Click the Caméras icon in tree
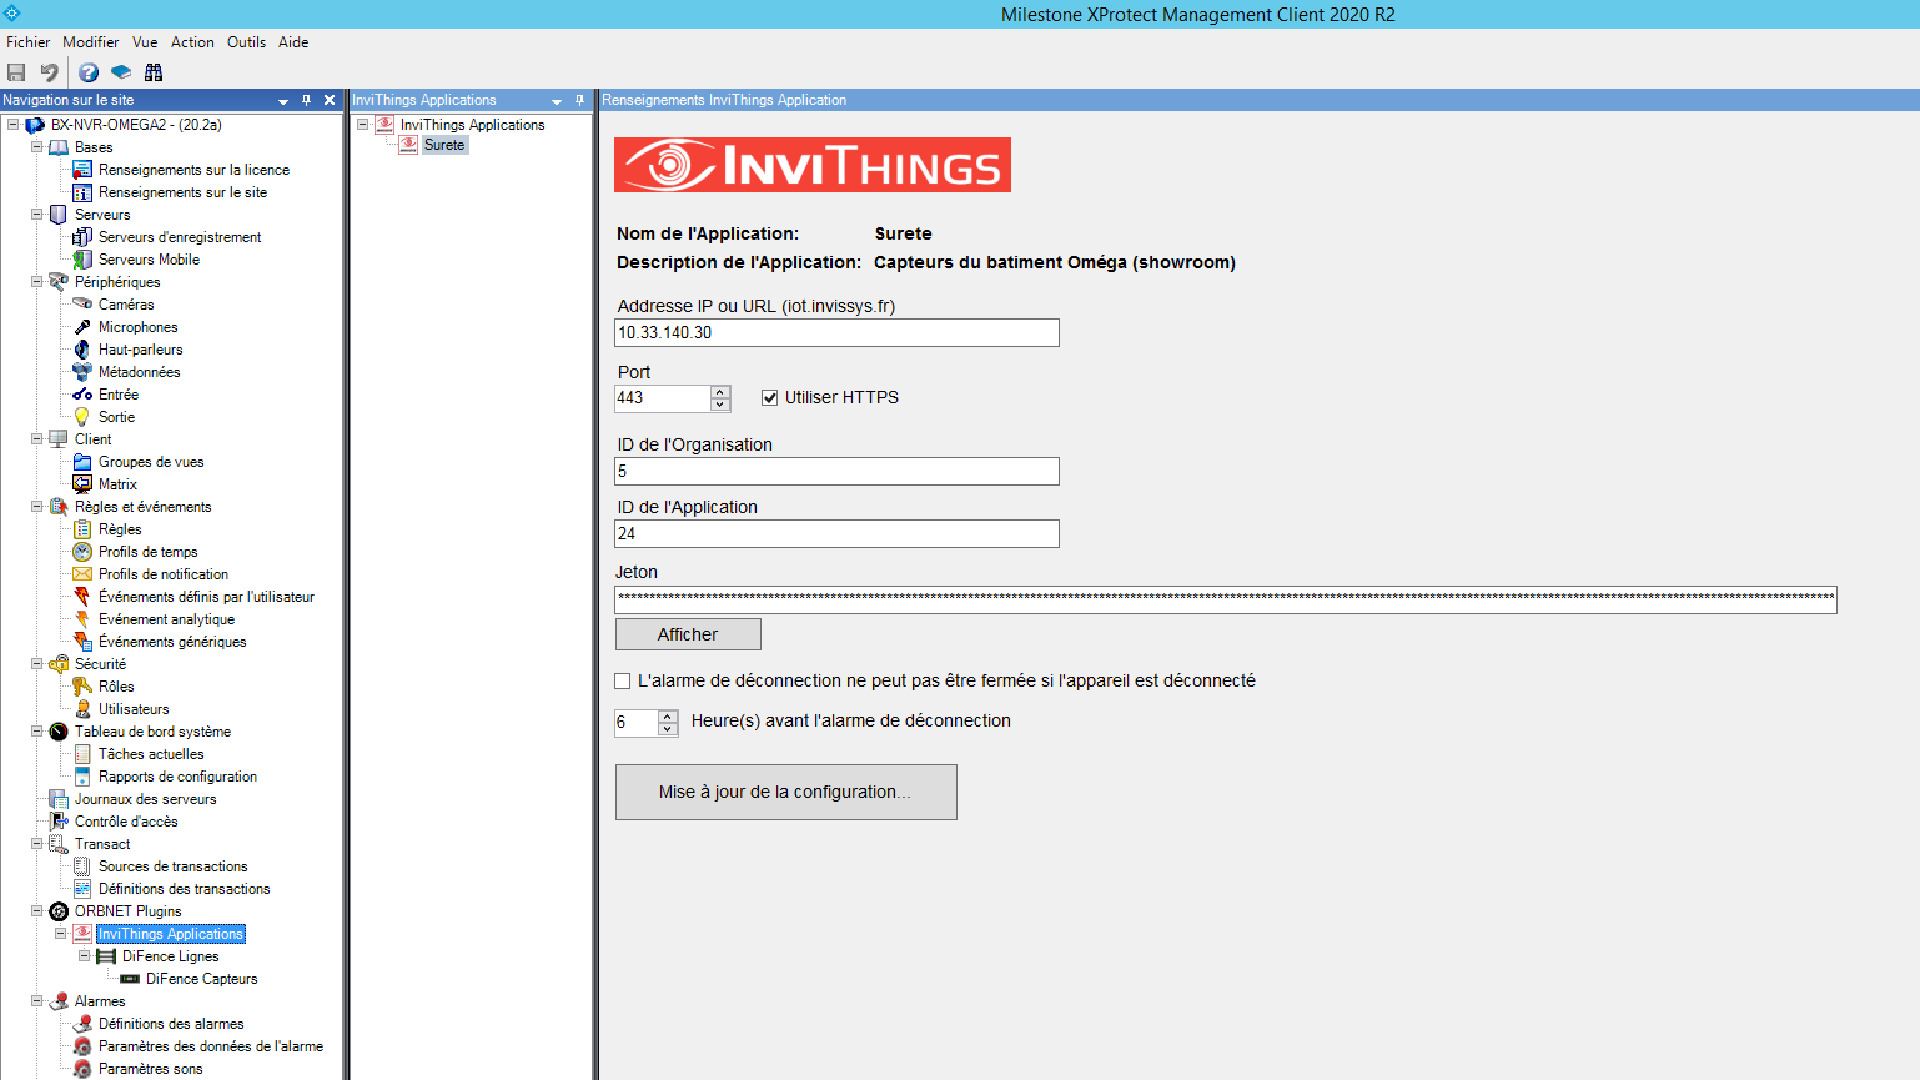1920x1080 pixels. (82, 304)
